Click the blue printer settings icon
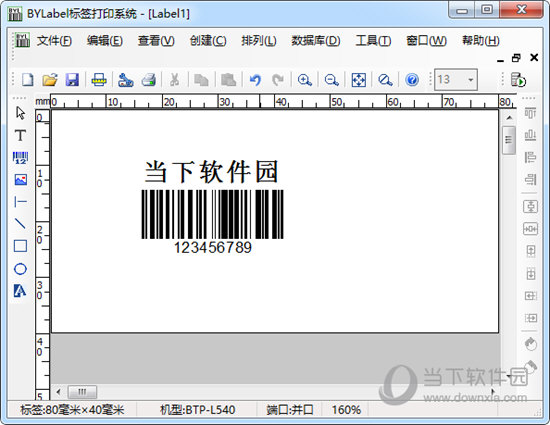 pyautogui.click(x=126, y=80)
